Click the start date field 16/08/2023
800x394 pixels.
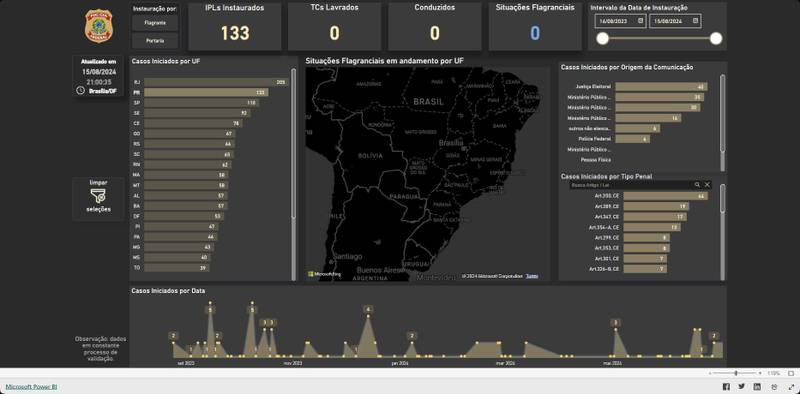click(620, 21)
